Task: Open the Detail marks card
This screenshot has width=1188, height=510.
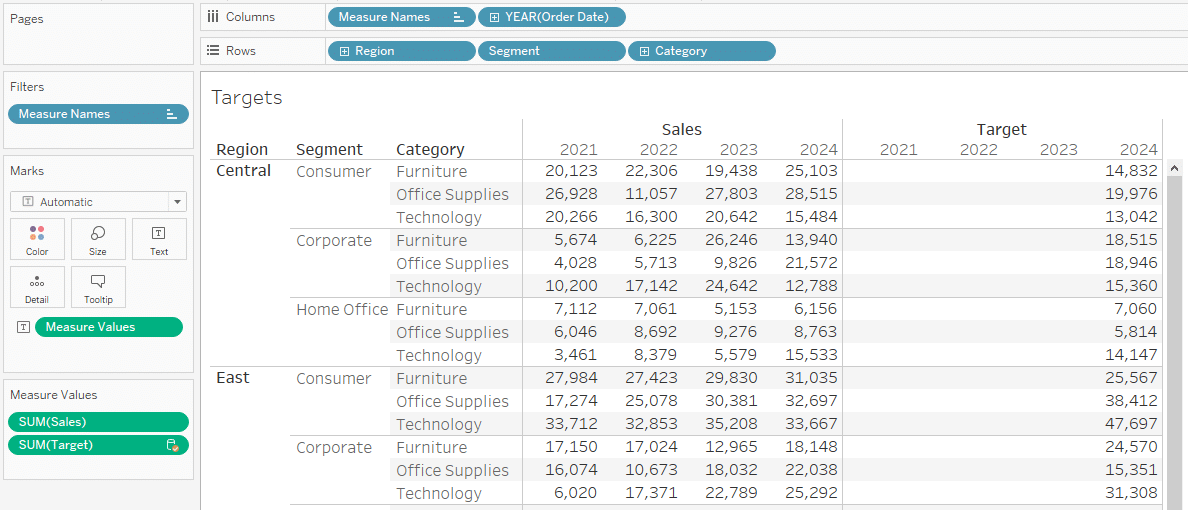Action: (37, 287)
